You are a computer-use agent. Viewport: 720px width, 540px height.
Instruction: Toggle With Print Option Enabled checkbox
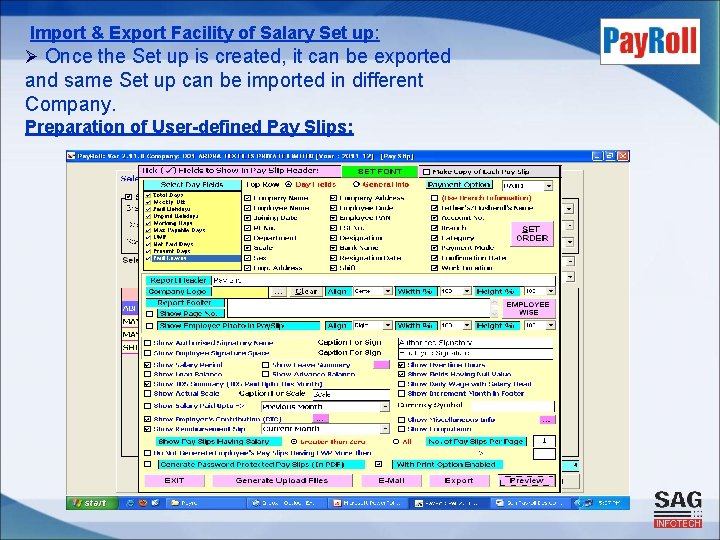[x=378, y=464]
